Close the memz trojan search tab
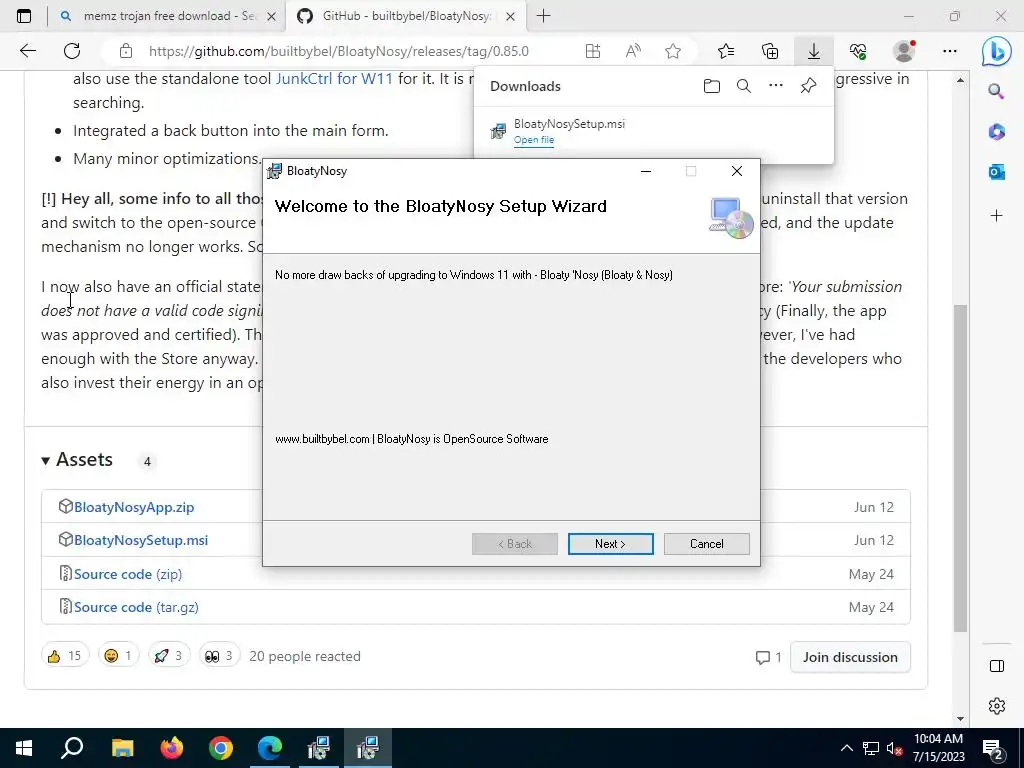Viewport: 1024px width, 768px height. pos(272,16)
